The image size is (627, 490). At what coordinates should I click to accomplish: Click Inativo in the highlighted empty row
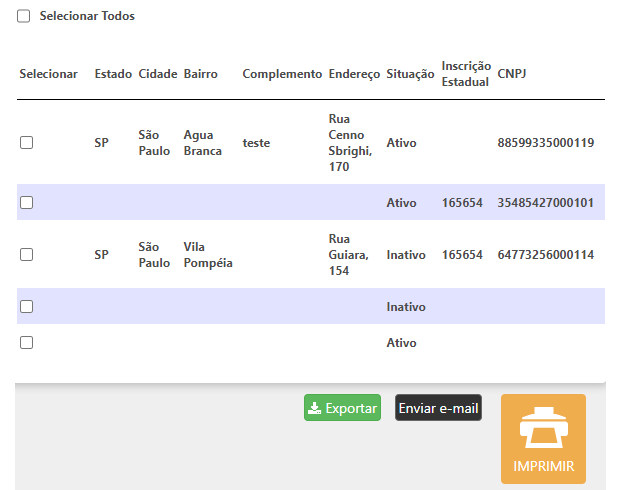click(405, 307)
